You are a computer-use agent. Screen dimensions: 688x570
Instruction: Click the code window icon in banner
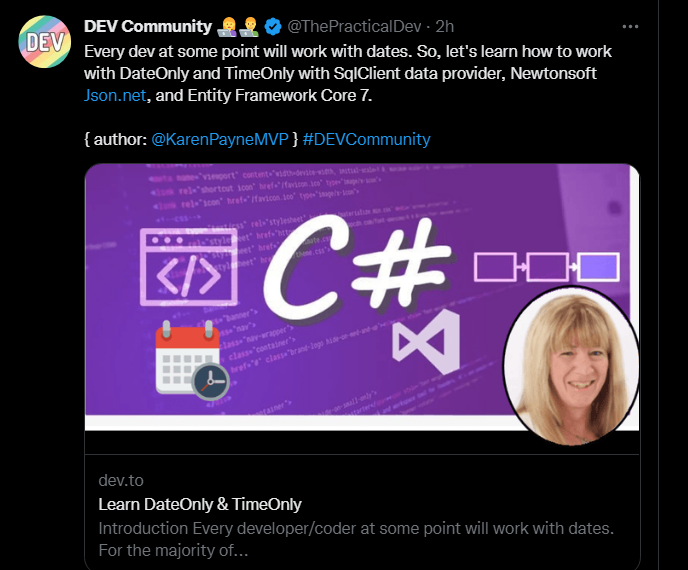point(189,267)
